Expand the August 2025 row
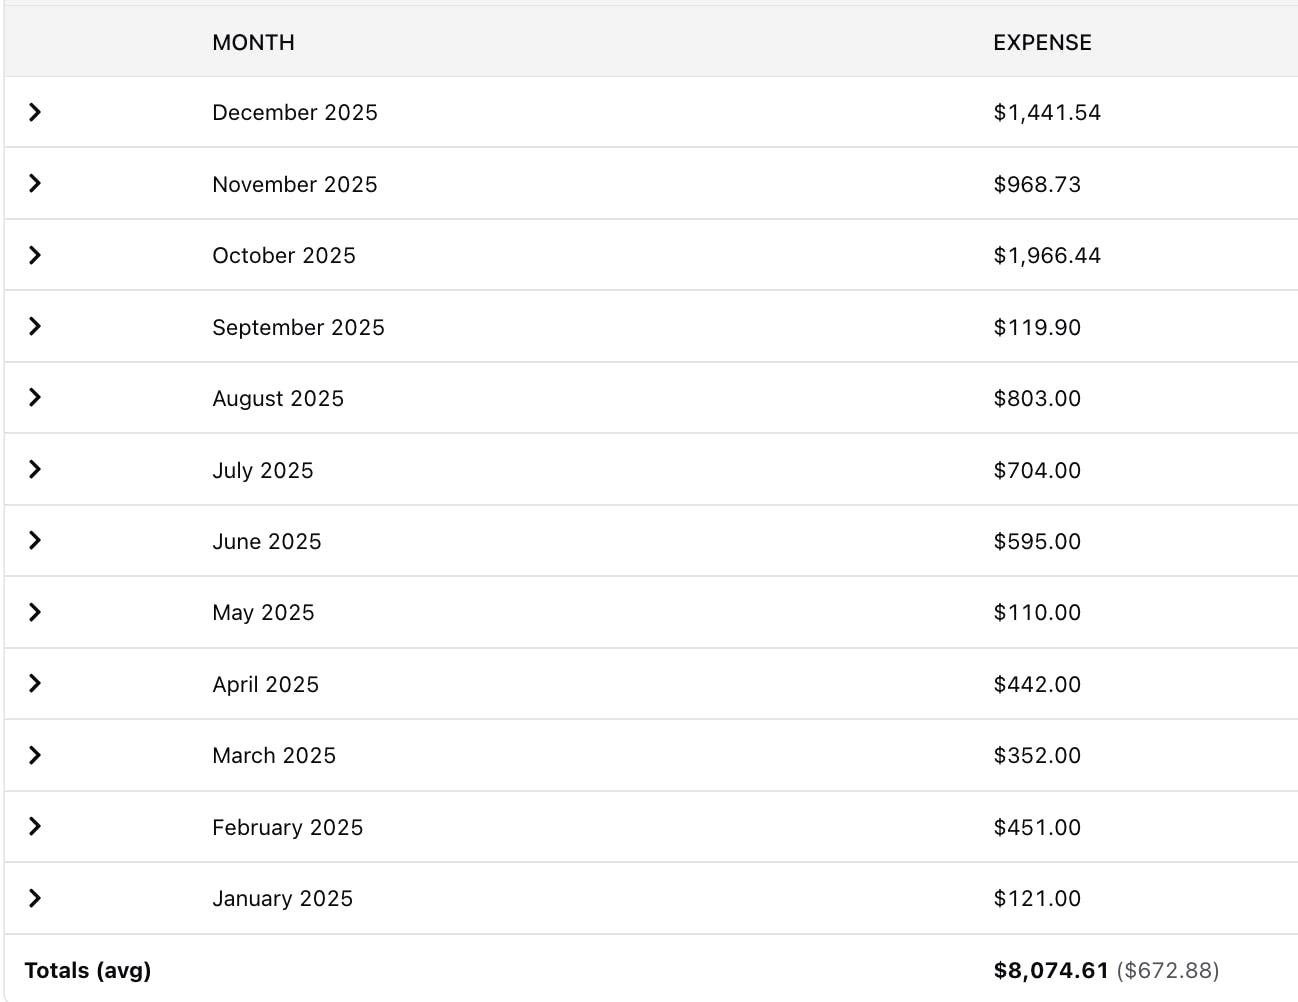This screenshot has width=1298, height=1002. tap(35, 398)
